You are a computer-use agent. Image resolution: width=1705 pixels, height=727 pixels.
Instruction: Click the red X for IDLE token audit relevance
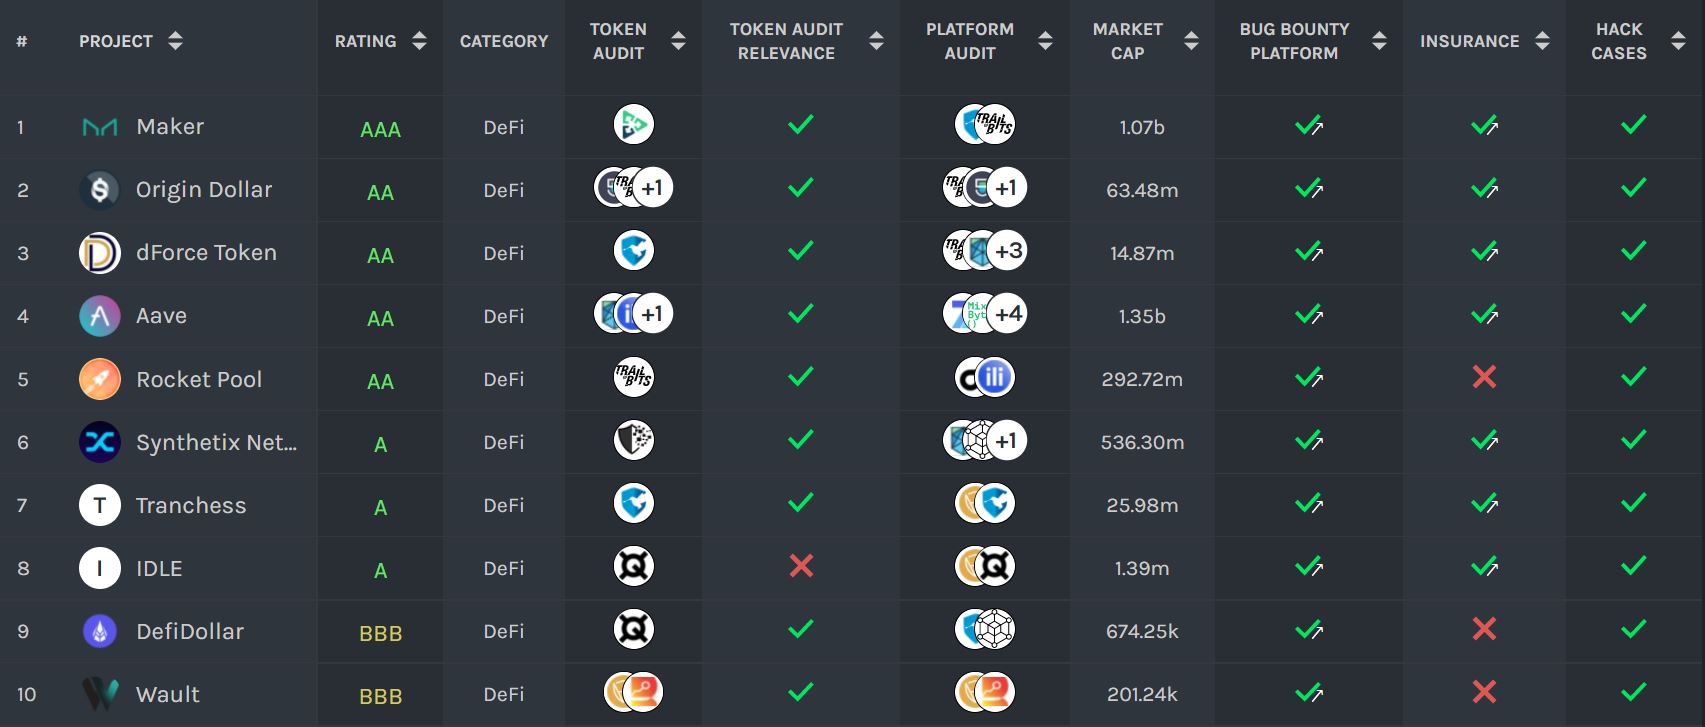pyautogui.click(x=801, y=566)
